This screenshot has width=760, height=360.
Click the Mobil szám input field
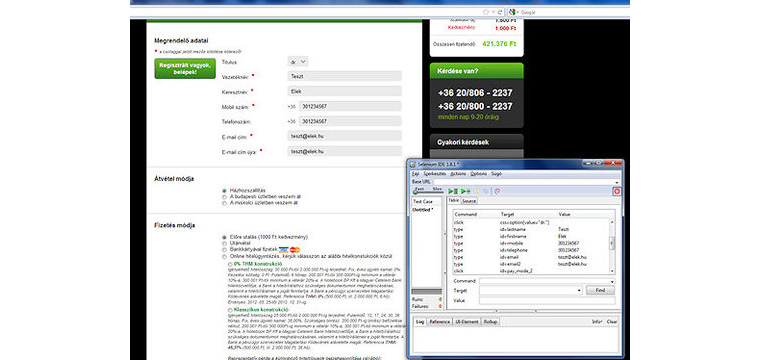(x=350, y=106)
